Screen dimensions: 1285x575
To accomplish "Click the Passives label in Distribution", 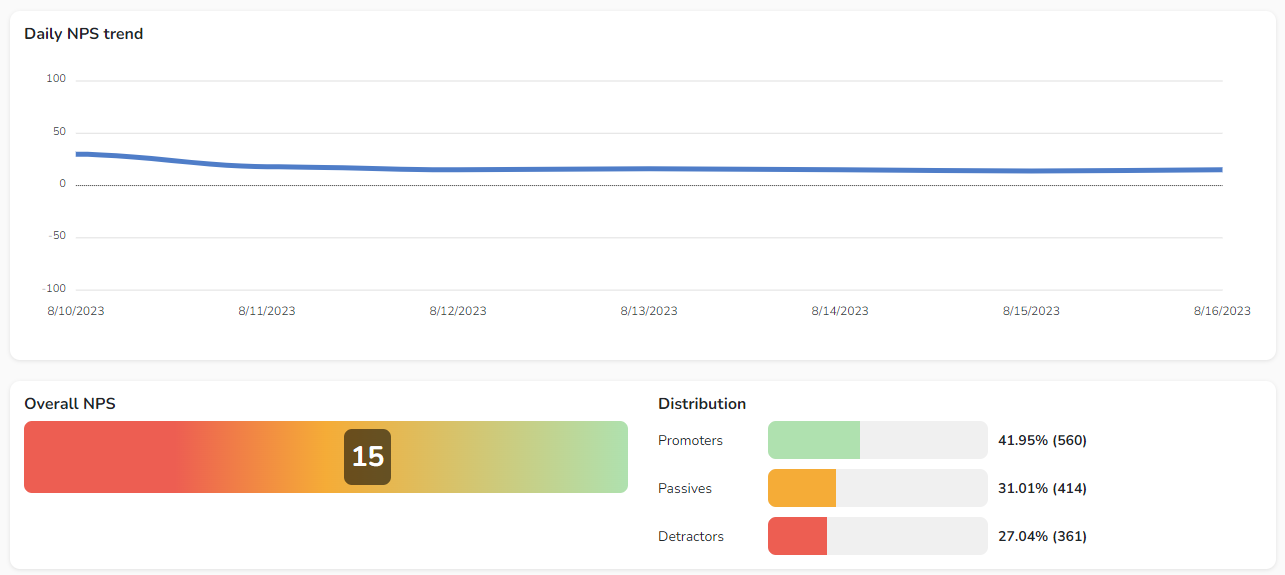I will pyautogui.click(x=685, y=488).
